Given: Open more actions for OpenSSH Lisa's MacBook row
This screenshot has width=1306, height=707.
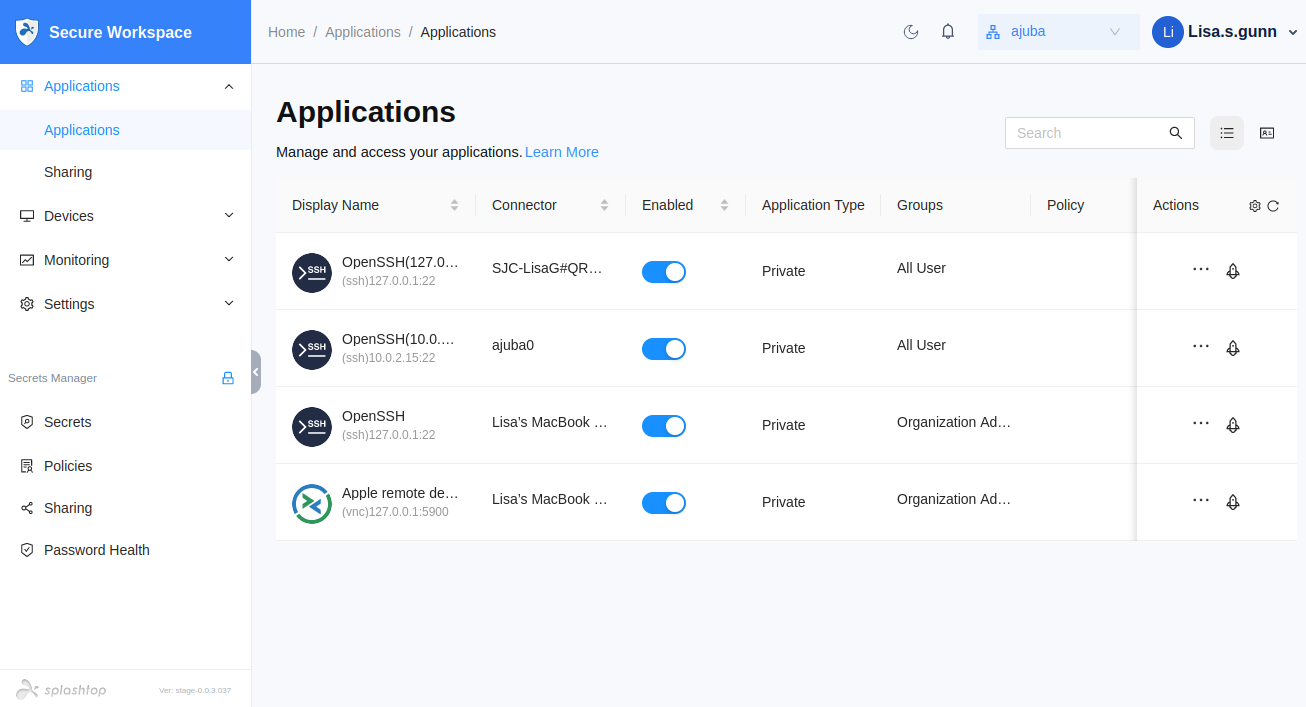Looking at the screenshot, I should [x=1201, y=424].
